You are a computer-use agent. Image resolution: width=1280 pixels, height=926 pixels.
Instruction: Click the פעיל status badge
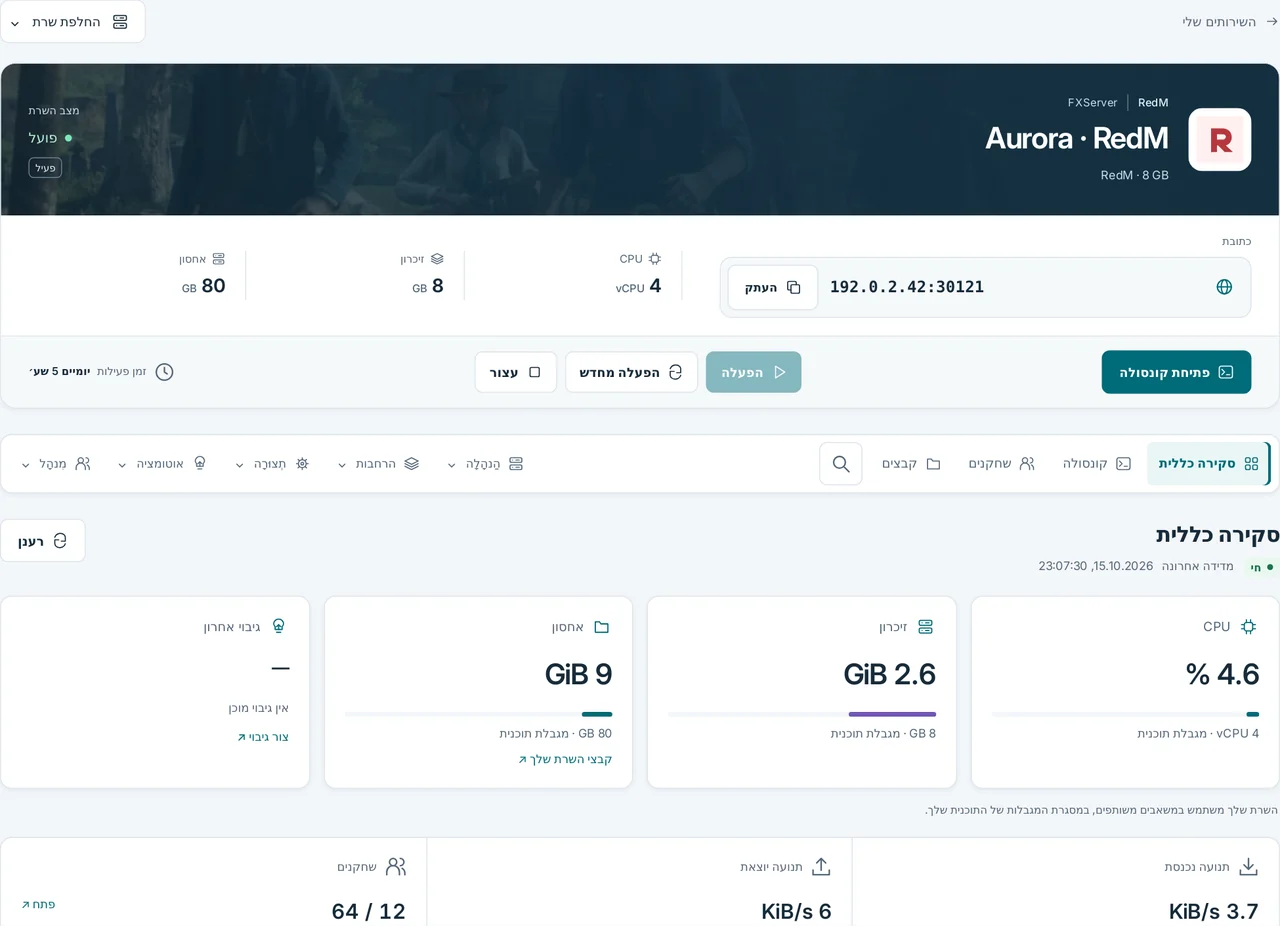click(x=45, y=168)
